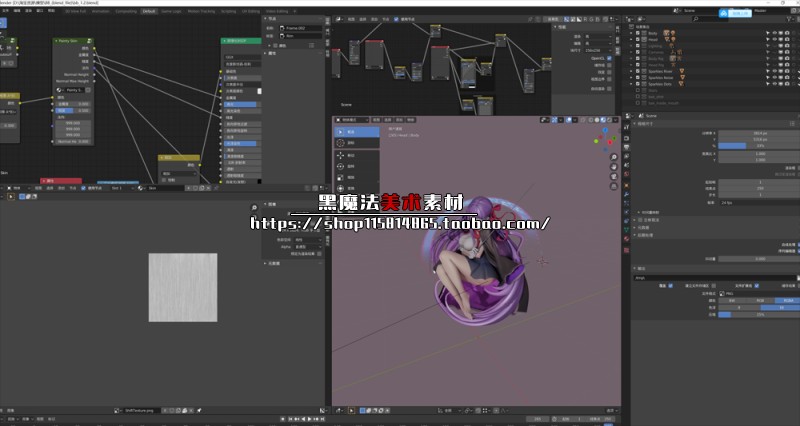Expand Body collection in outliner
This screenshot has width=800, height=426.
click(x=632, y=33)
